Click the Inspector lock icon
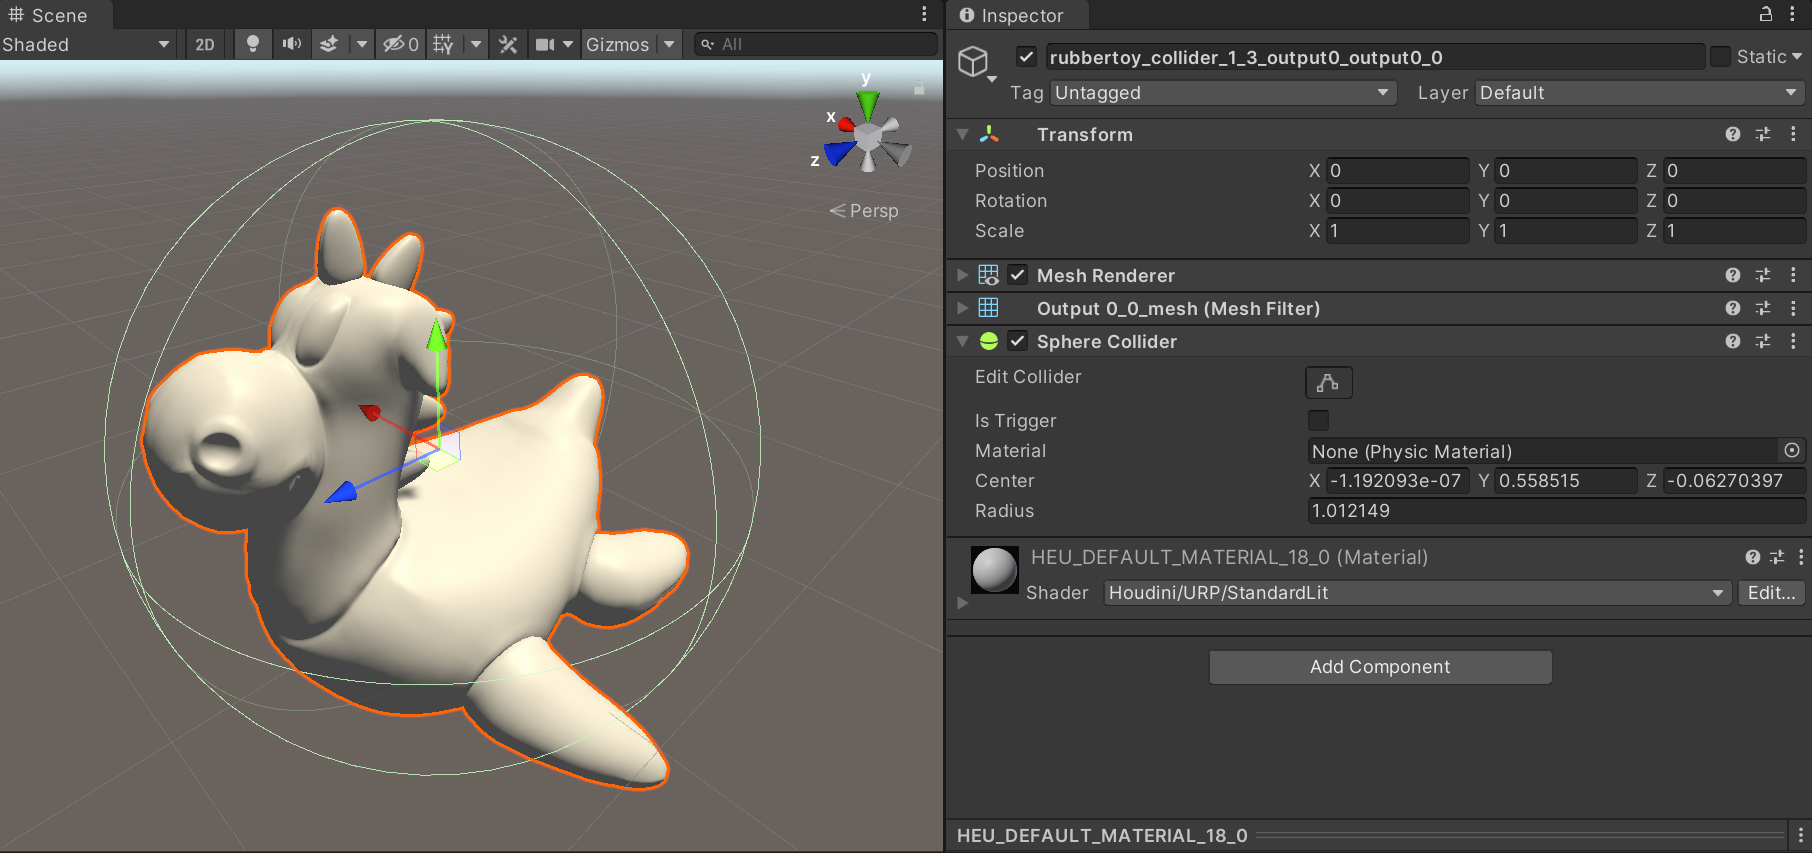The height and width of the screenshot is (853, 1812). (x=1766, y=14)
